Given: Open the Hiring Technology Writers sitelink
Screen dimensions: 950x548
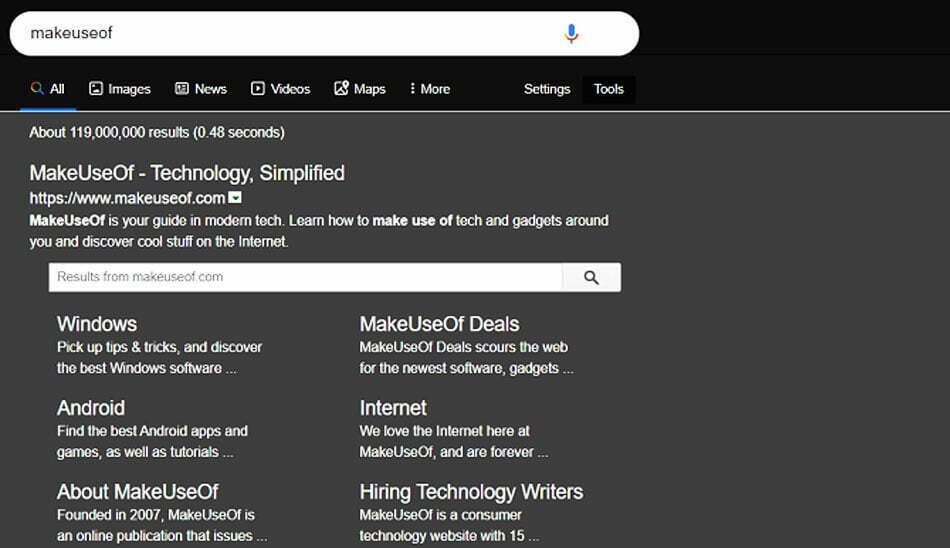Looking at the screenshot, I should coord(471,492).
